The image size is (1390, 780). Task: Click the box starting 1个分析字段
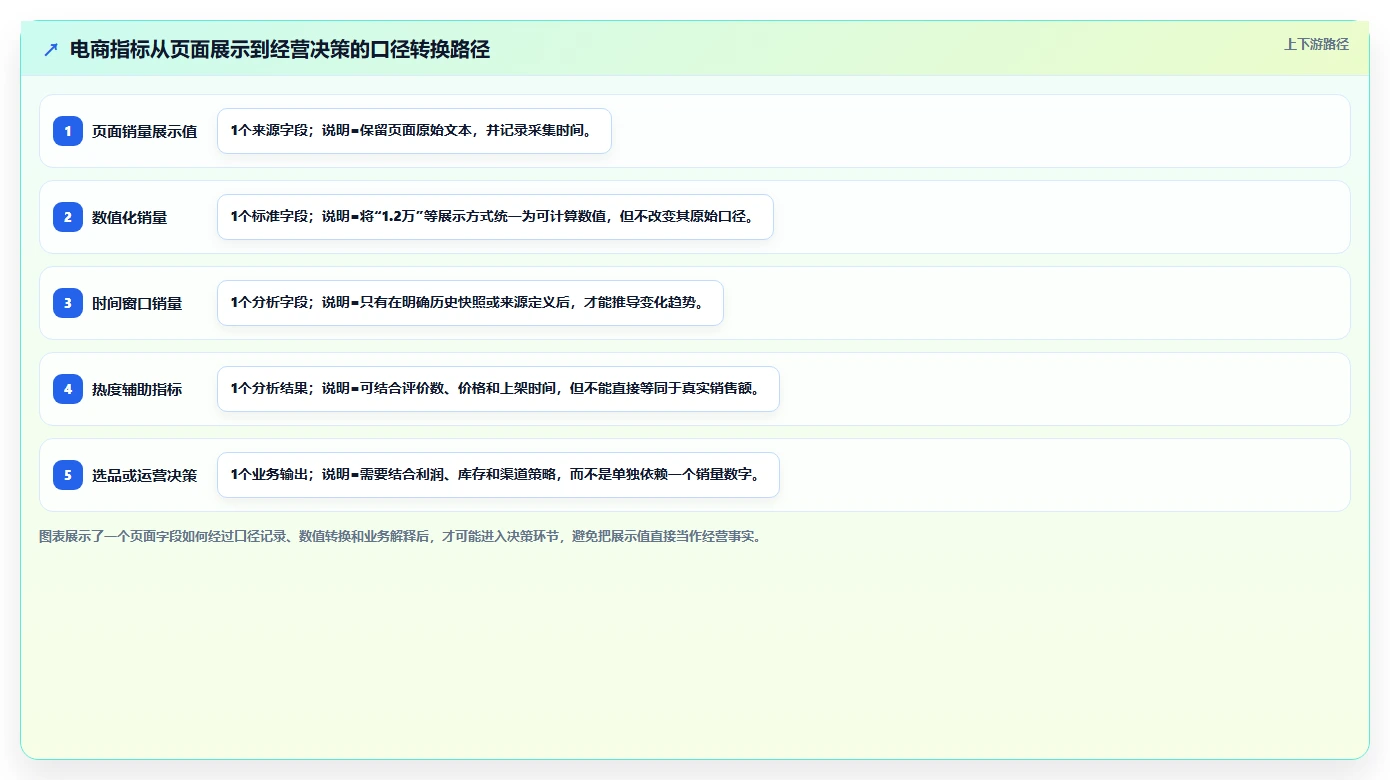(470, 303)
